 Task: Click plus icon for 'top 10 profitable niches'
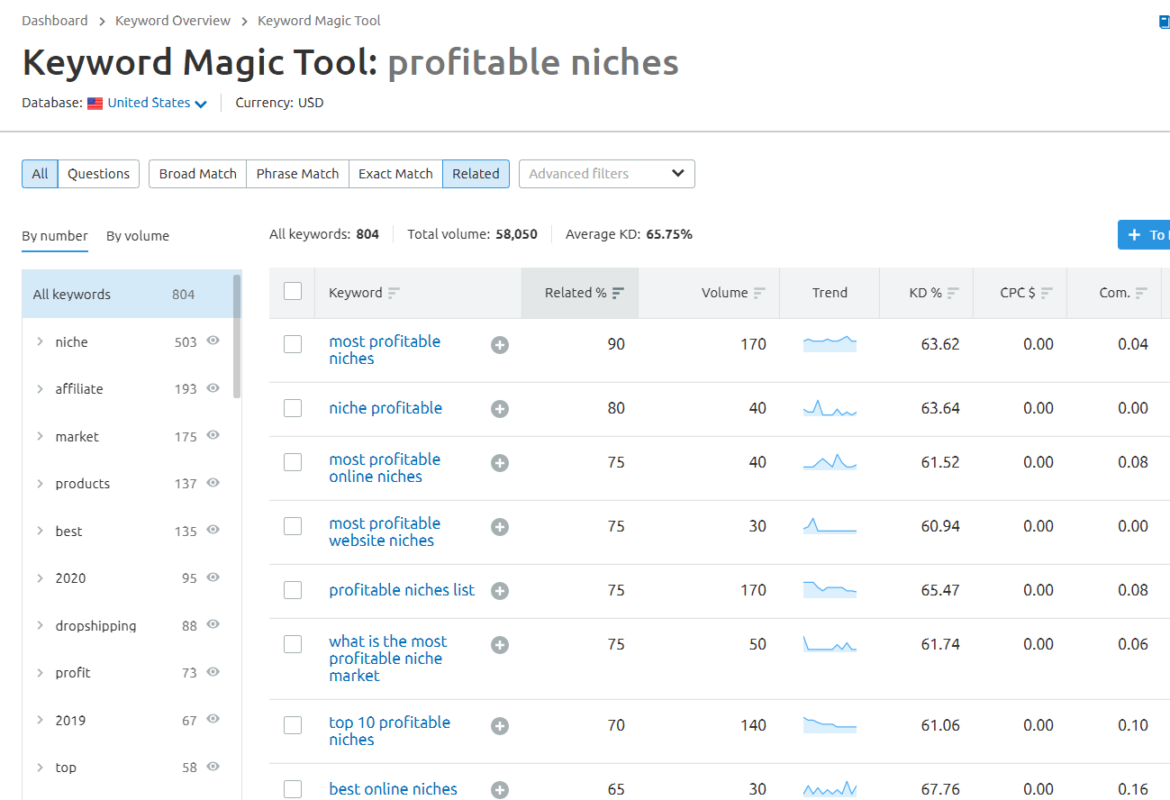point(500,726)
